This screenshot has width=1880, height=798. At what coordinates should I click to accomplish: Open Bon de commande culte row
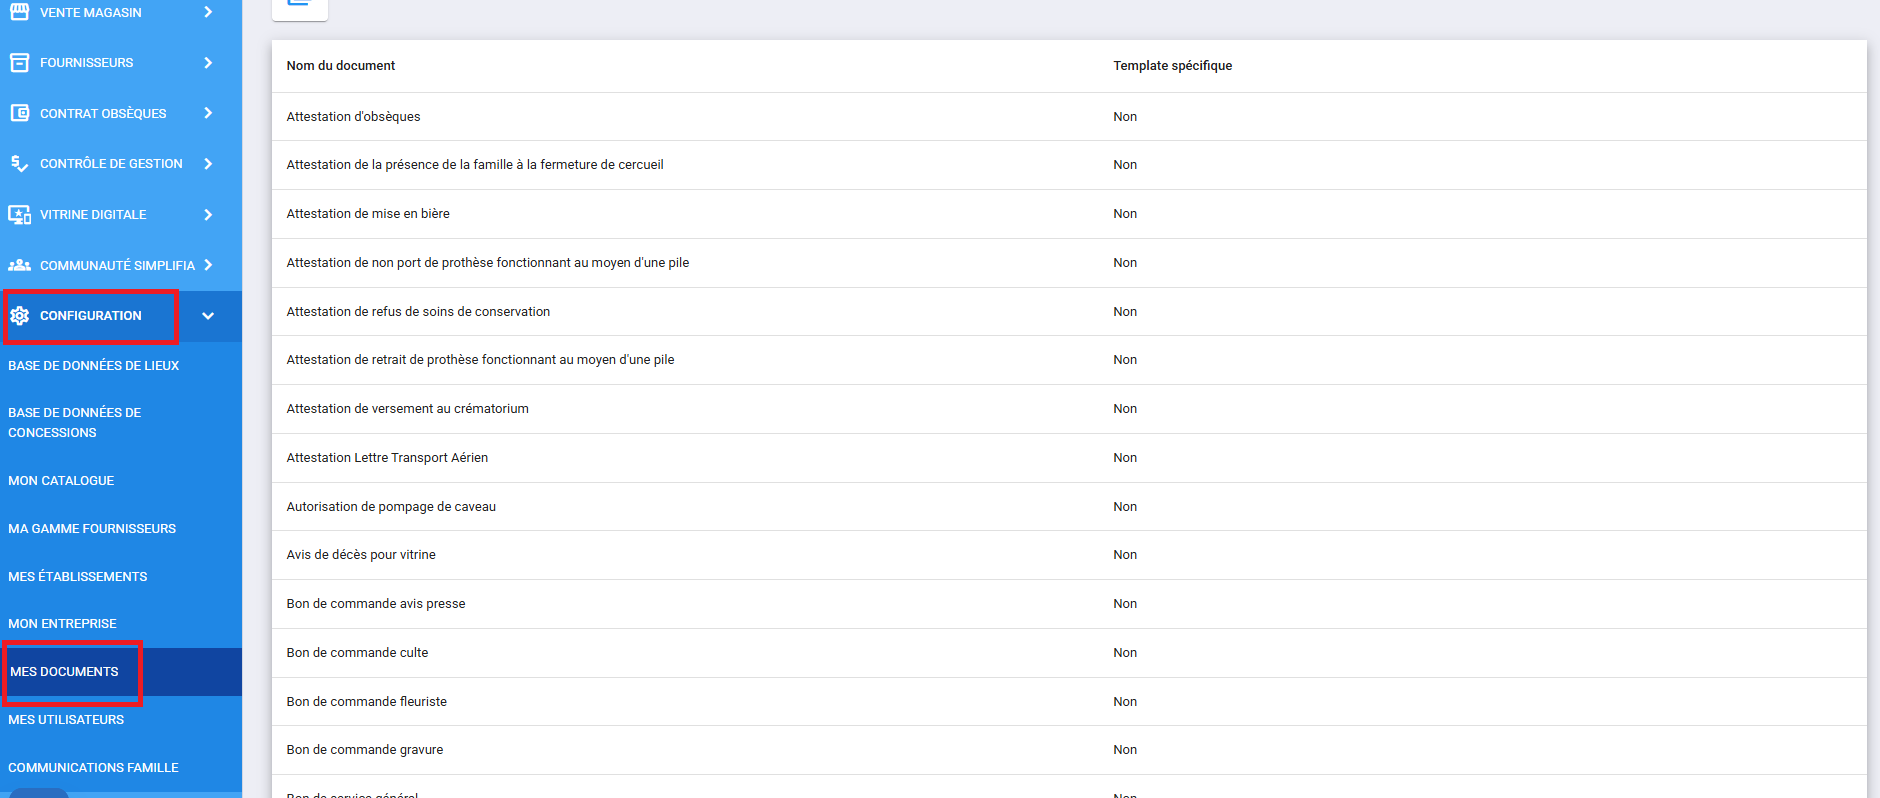[x=1069, y=653]
